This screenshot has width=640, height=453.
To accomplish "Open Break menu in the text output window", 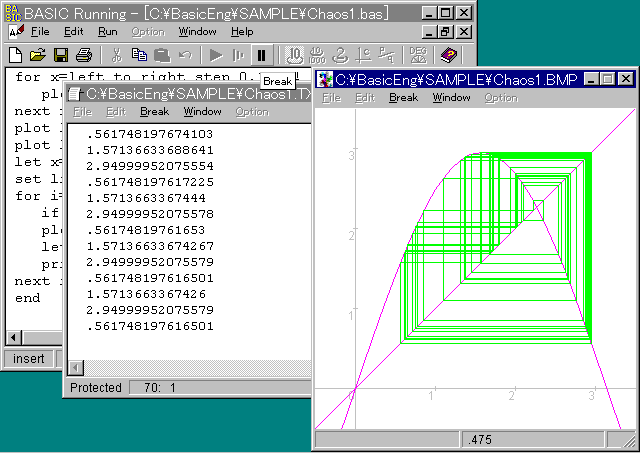I will click(x=154, y=112).
